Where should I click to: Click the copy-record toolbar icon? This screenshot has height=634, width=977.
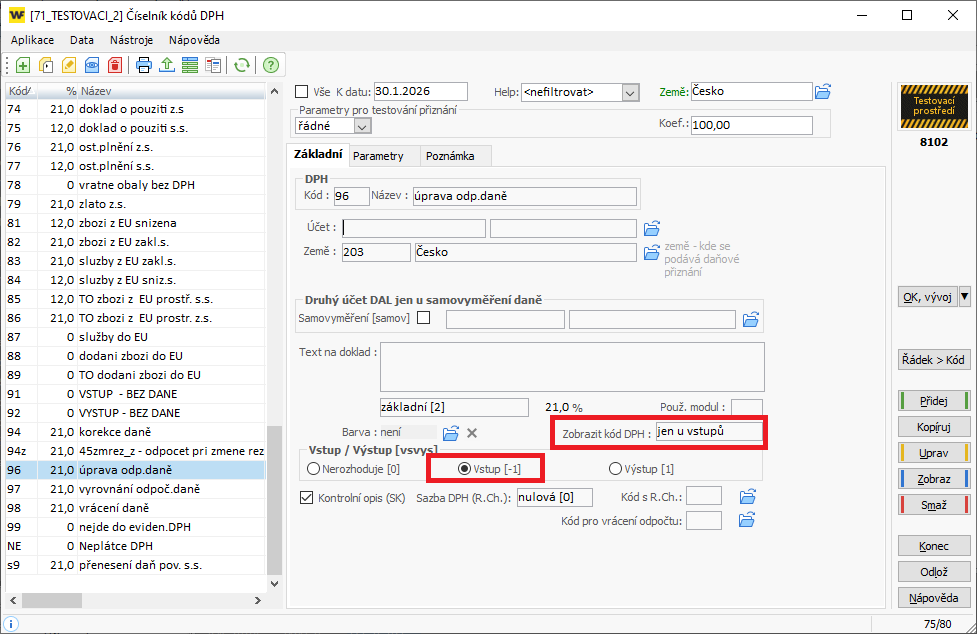click(x=45, y=65)
